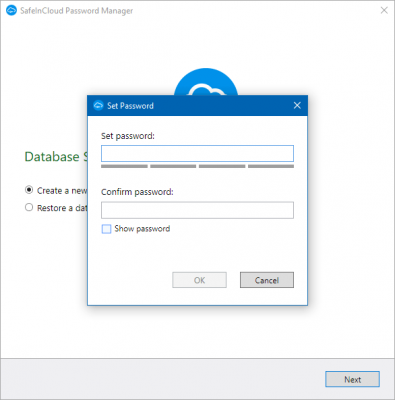Viewport: 395px width, 400px height.
Task: Click the Show password label text
Action: [x=142, y=229]
